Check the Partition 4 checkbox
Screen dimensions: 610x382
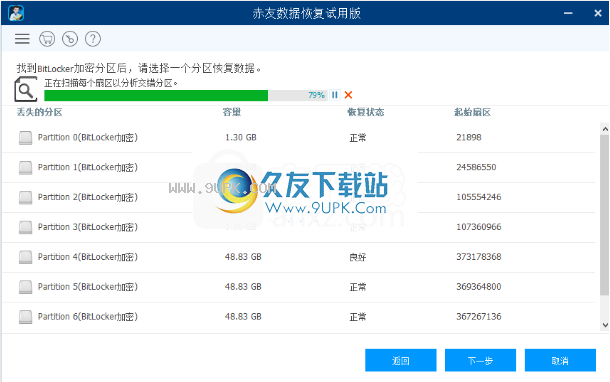pyautogui.click(x=26, y=257)
